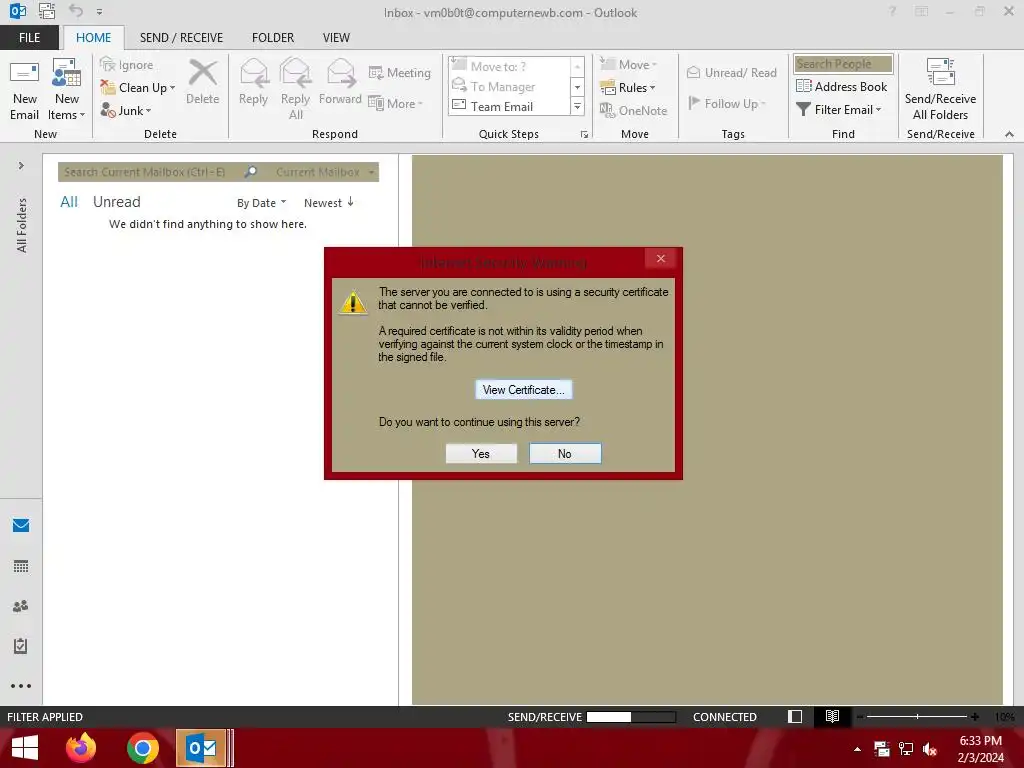This screenshot has width=1024, height=768.
Task: Select Move to: ? quick step
Action: (x=509, y=67)
